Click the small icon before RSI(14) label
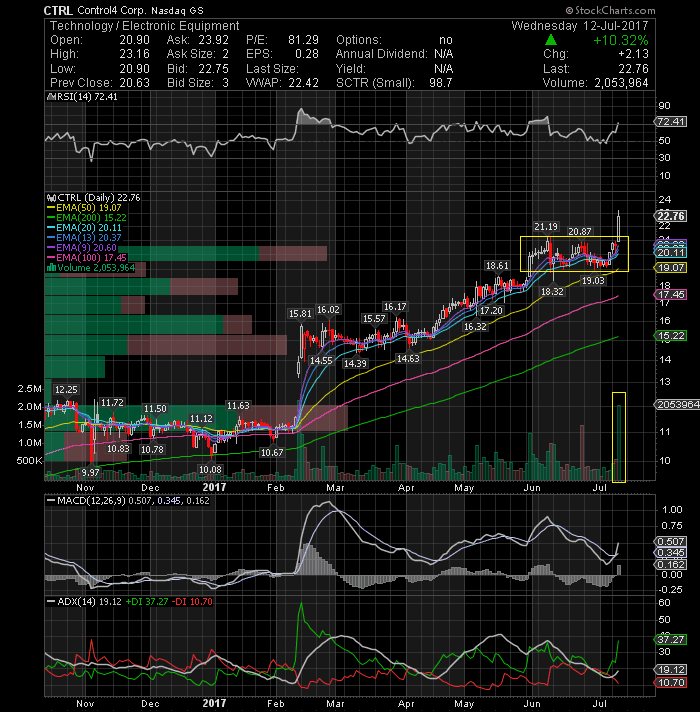The image size is (700, 712). click(51, 97)
